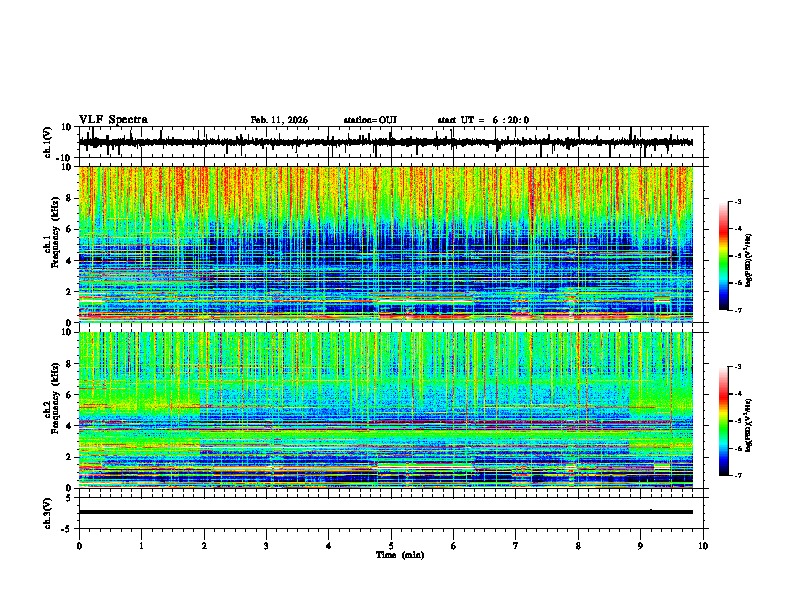The image size is (792, 612).
Task: Click the ch.1 "Frequency (kHz)" axis label
Action: (x=55, y=233)
